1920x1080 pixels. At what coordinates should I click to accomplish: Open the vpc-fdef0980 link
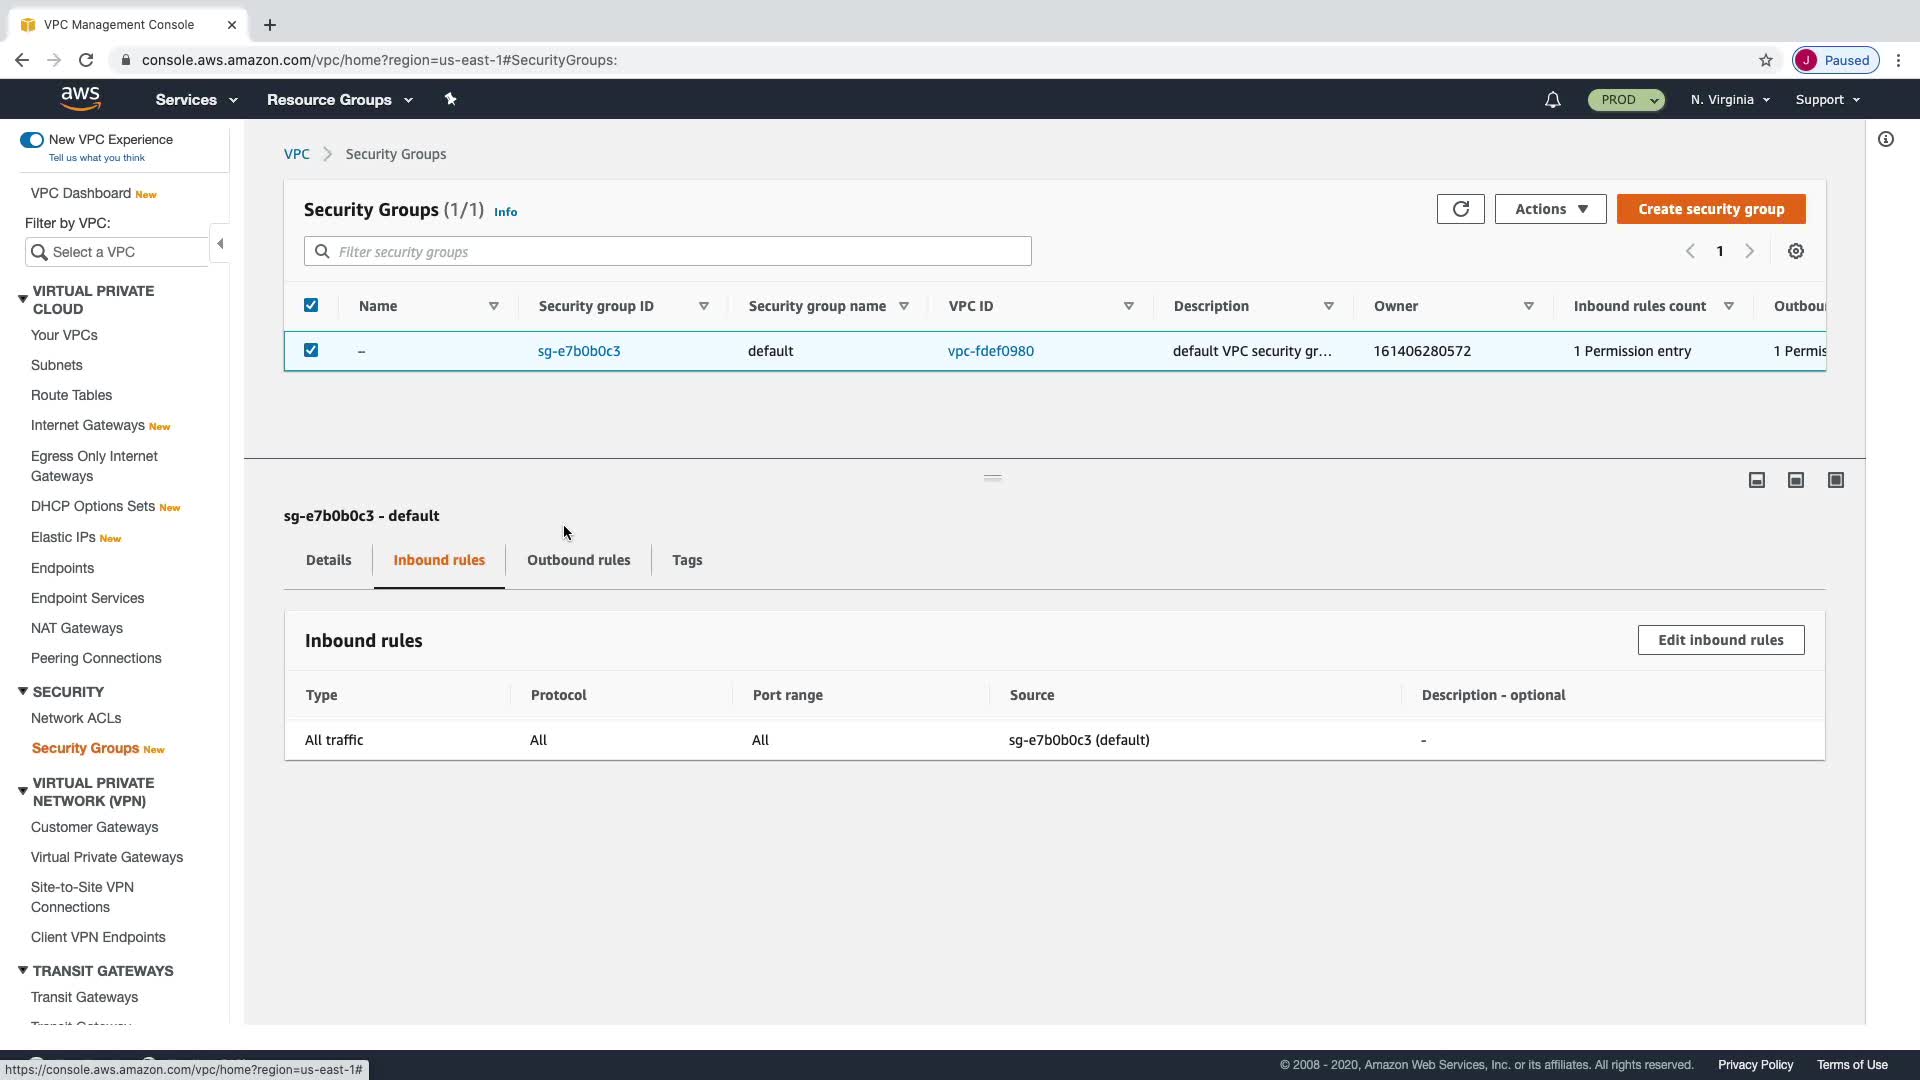(990, 351)
